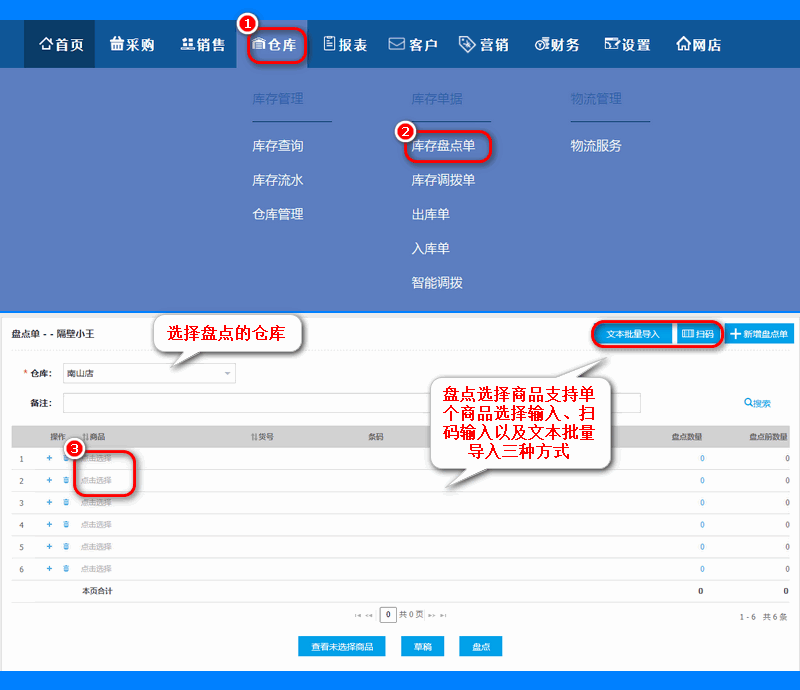The image size is (800, 690).
Task: Click the 文本批量导入 button
Action: (633, 334)
